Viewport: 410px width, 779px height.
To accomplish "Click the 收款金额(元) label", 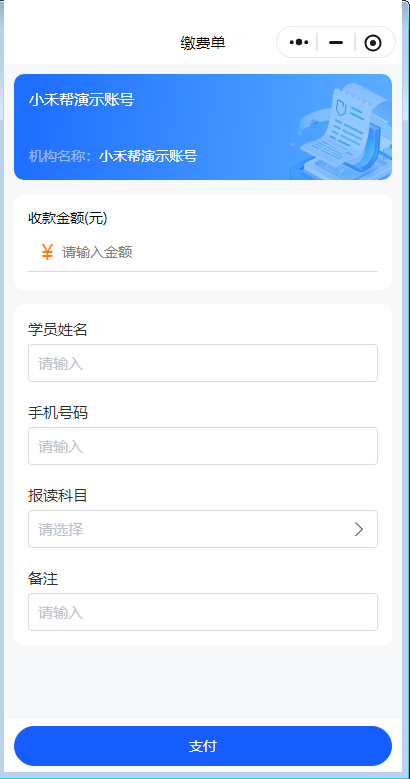I will (x=68, y=218).
